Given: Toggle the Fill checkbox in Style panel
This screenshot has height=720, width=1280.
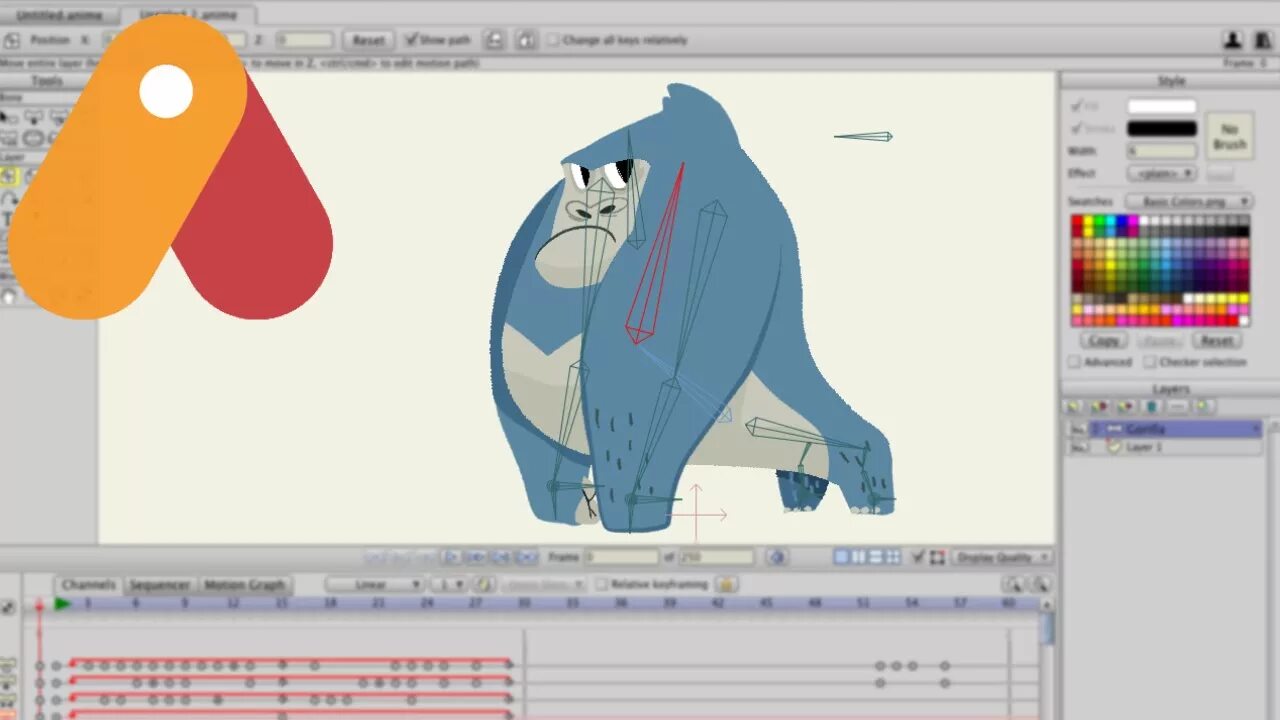Looking at the screenshot, I should click(x=1076, y=105).
